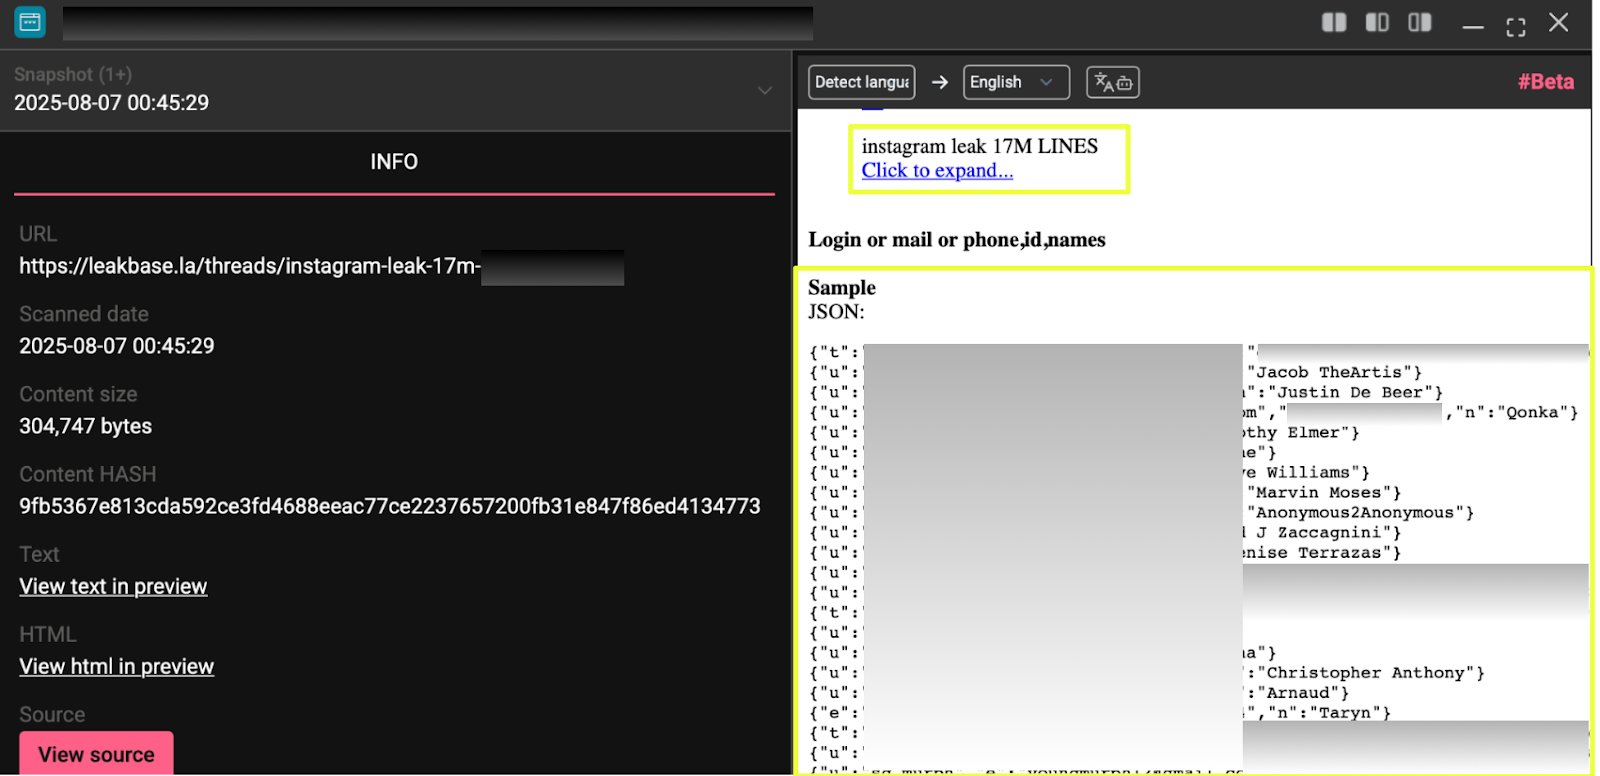Enter fullscreen with the expand icon

[1515, 26]
